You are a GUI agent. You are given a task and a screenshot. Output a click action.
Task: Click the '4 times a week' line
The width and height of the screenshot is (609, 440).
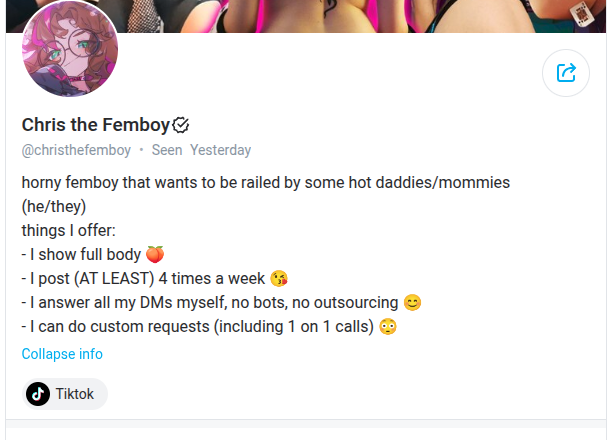pos(155,278)
